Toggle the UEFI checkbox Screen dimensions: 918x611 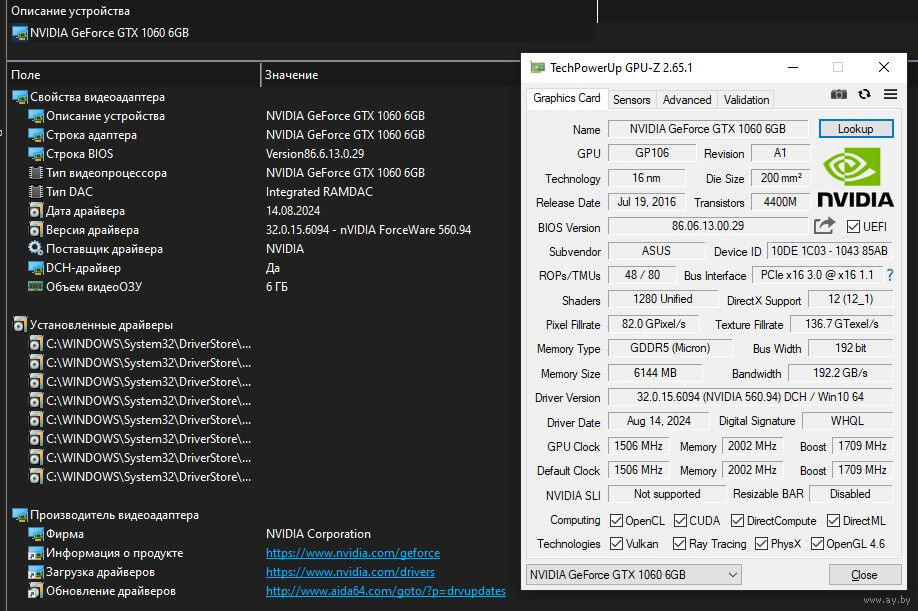853,226
